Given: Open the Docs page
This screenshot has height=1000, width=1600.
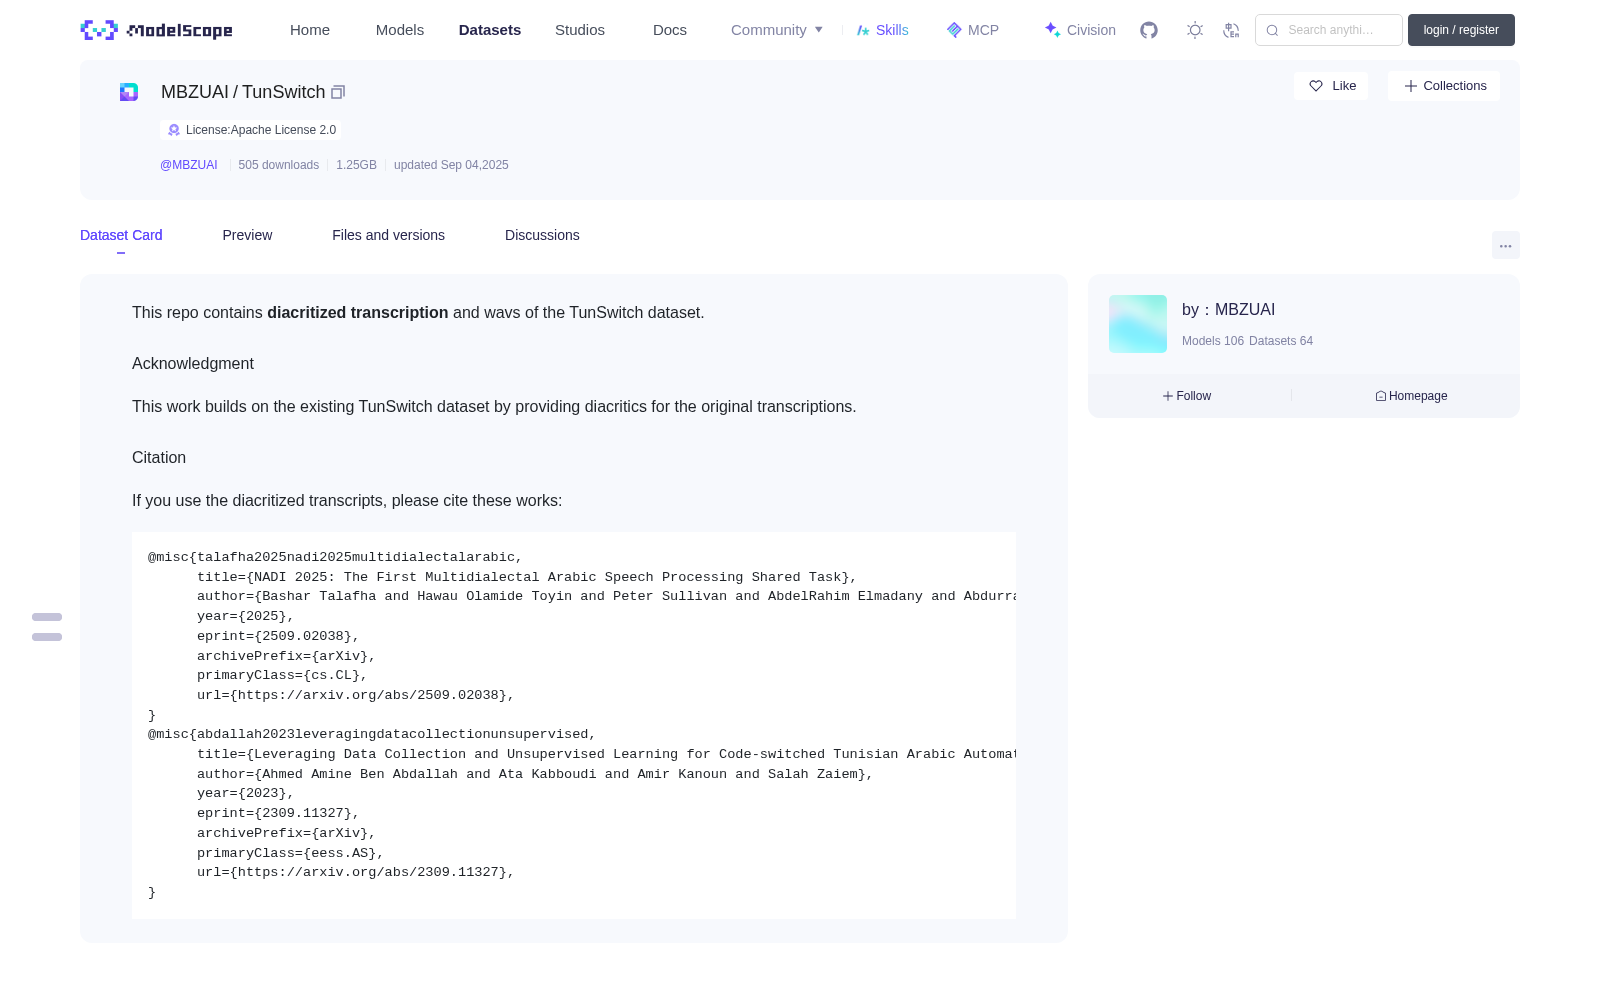Looking at the screenshot, I should [x=670, y=30].
